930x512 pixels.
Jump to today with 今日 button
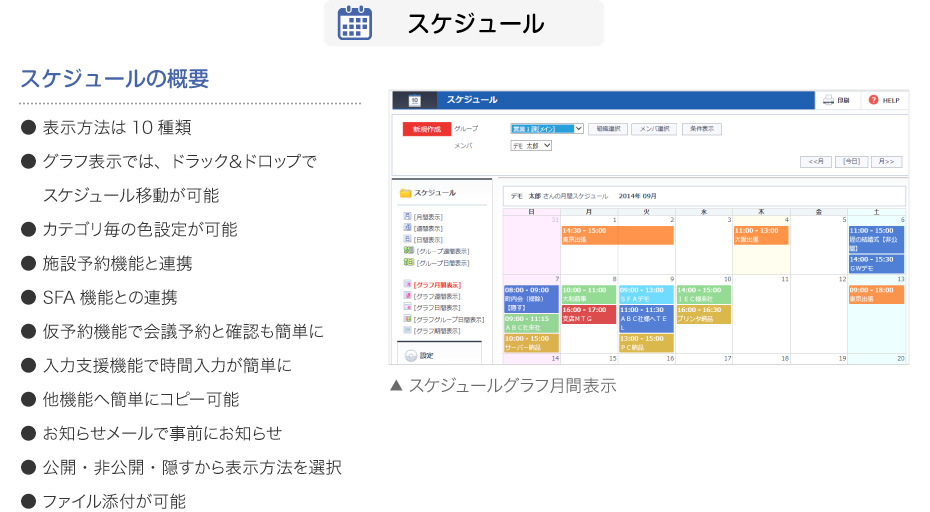(850, 161)
